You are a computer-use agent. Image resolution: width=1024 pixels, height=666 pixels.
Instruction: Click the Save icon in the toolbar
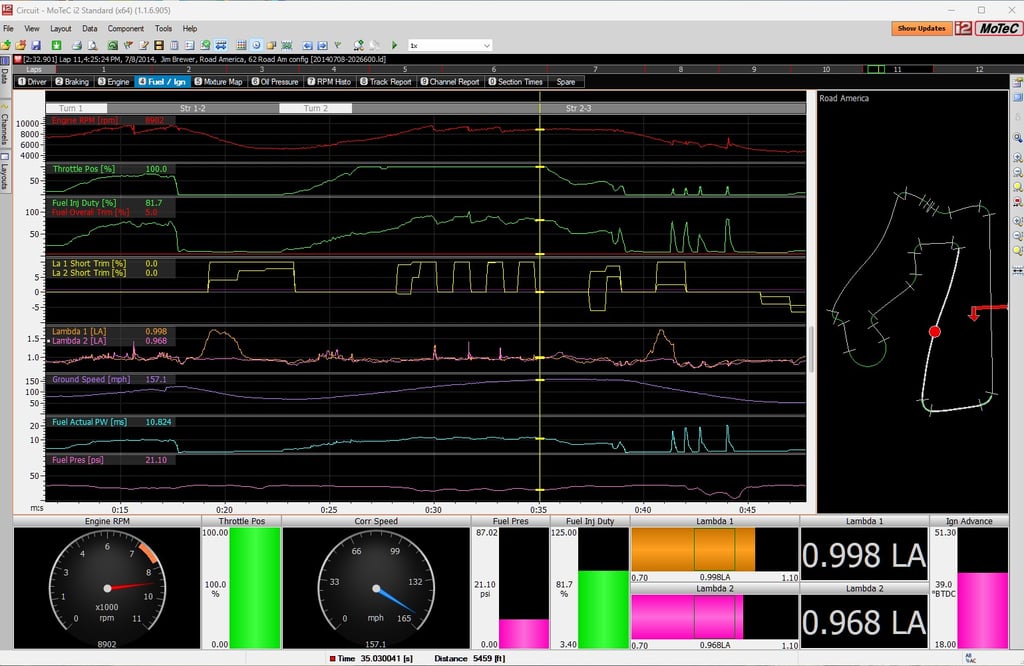coord(36,45)
